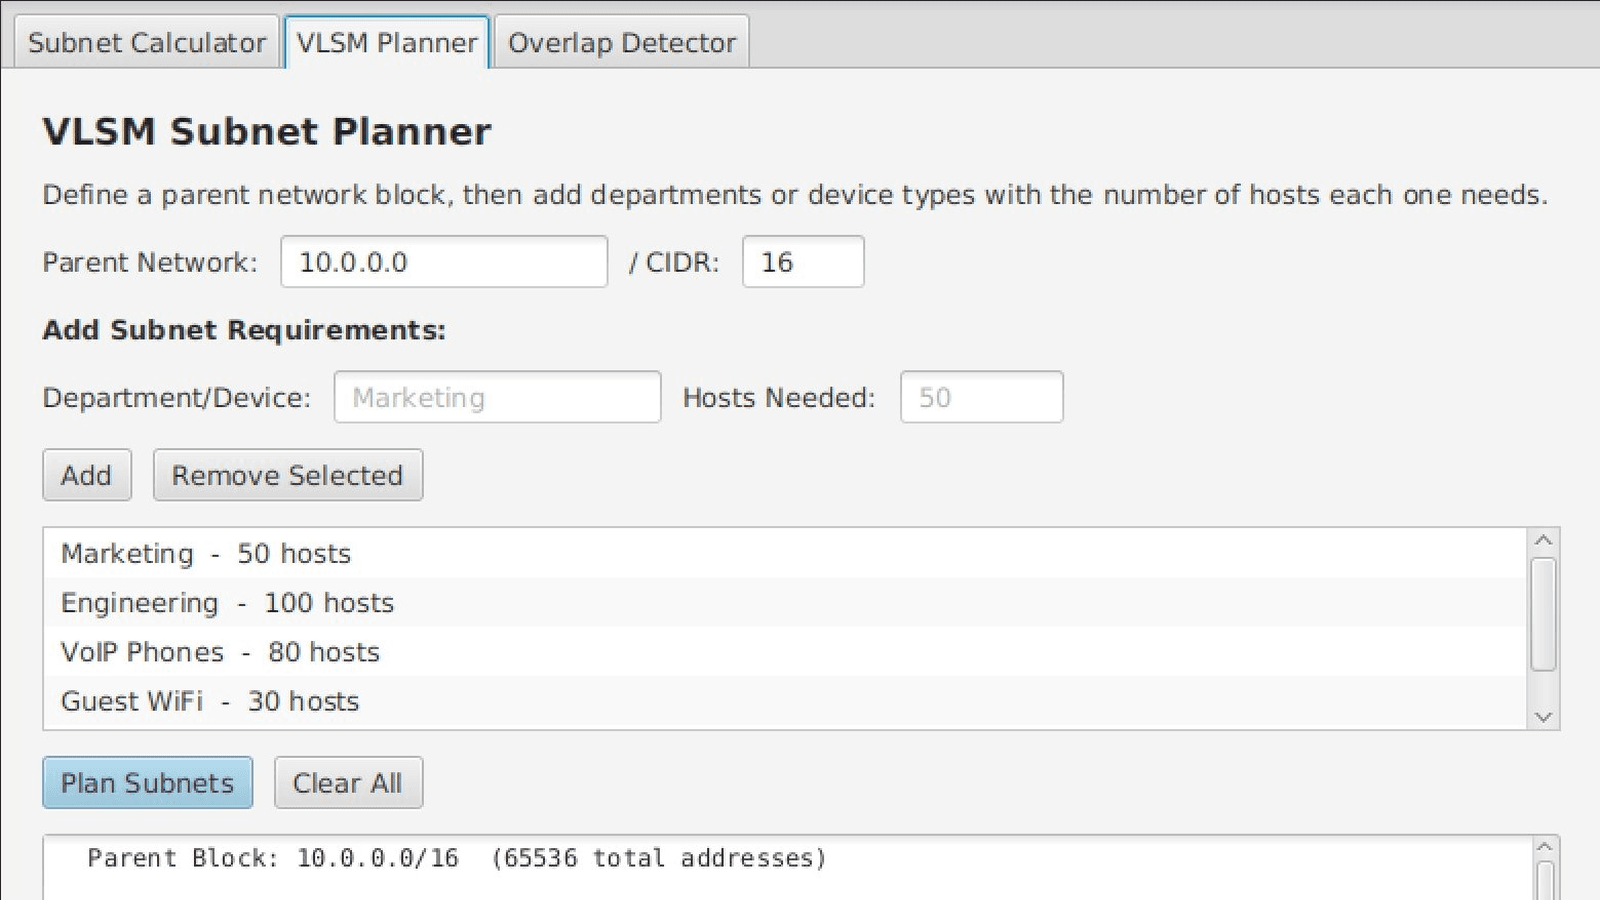Open the Overlap Detector tab
This screenshot has width=1600, height=900.
(621, 42)
